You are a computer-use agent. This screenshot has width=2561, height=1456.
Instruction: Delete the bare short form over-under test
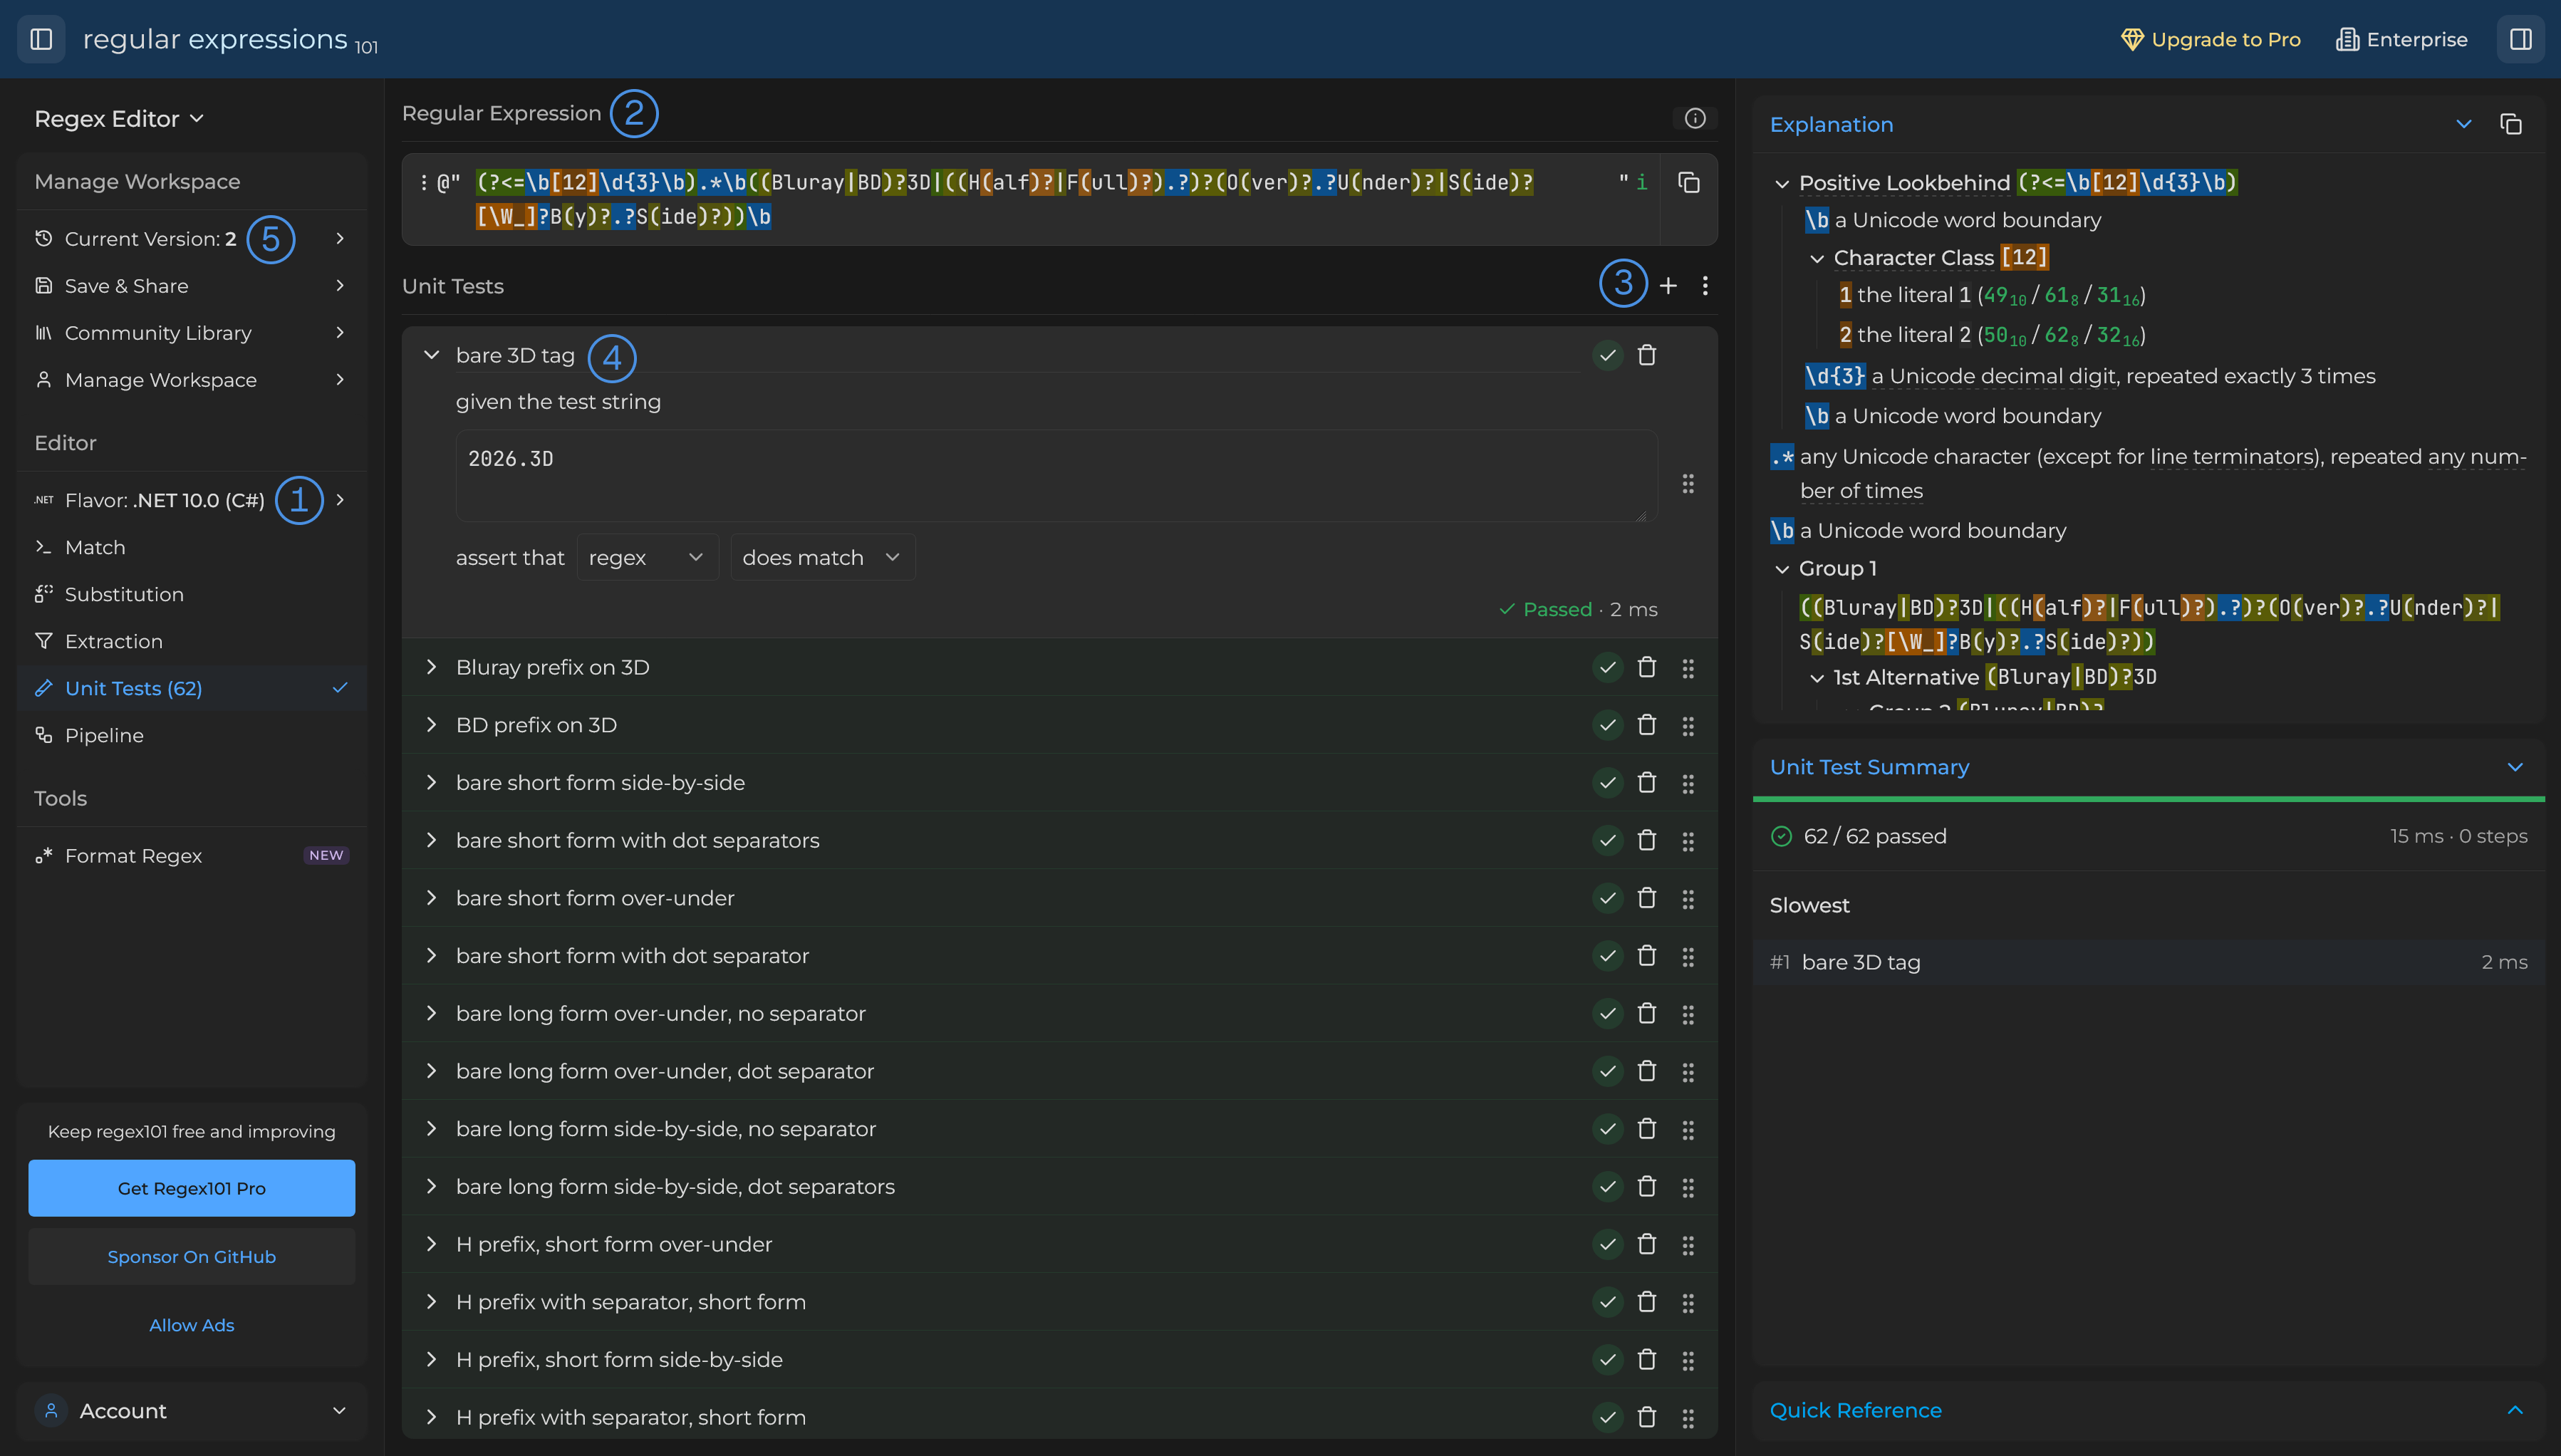(x=1647, y=898)
